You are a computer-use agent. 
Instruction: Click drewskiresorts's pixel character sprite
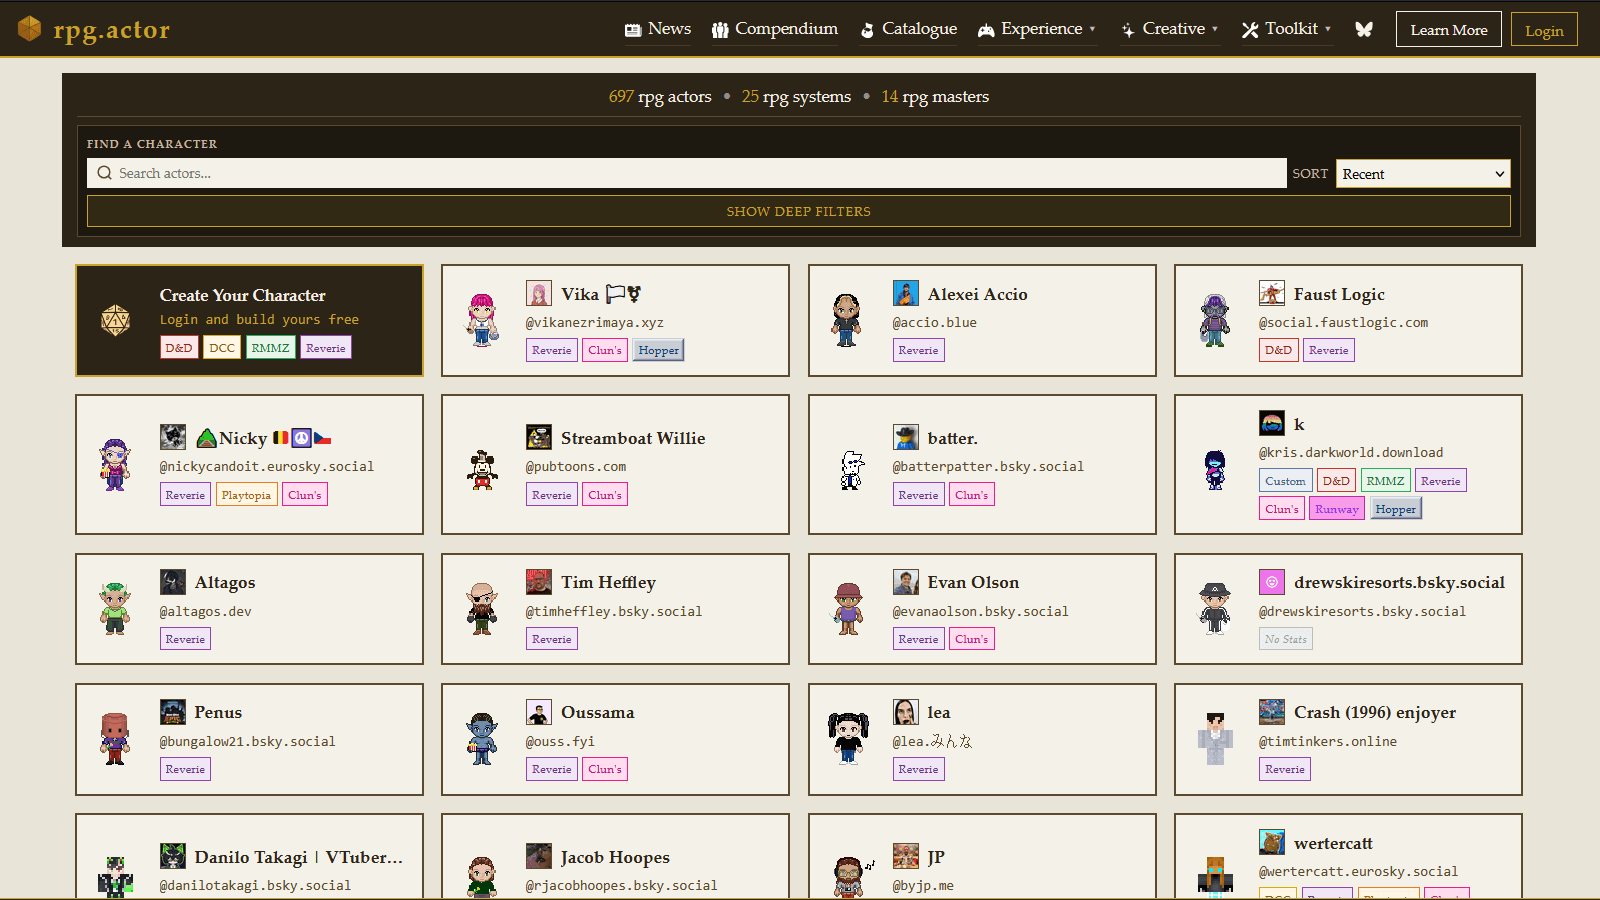click(x=1215, y=608)
